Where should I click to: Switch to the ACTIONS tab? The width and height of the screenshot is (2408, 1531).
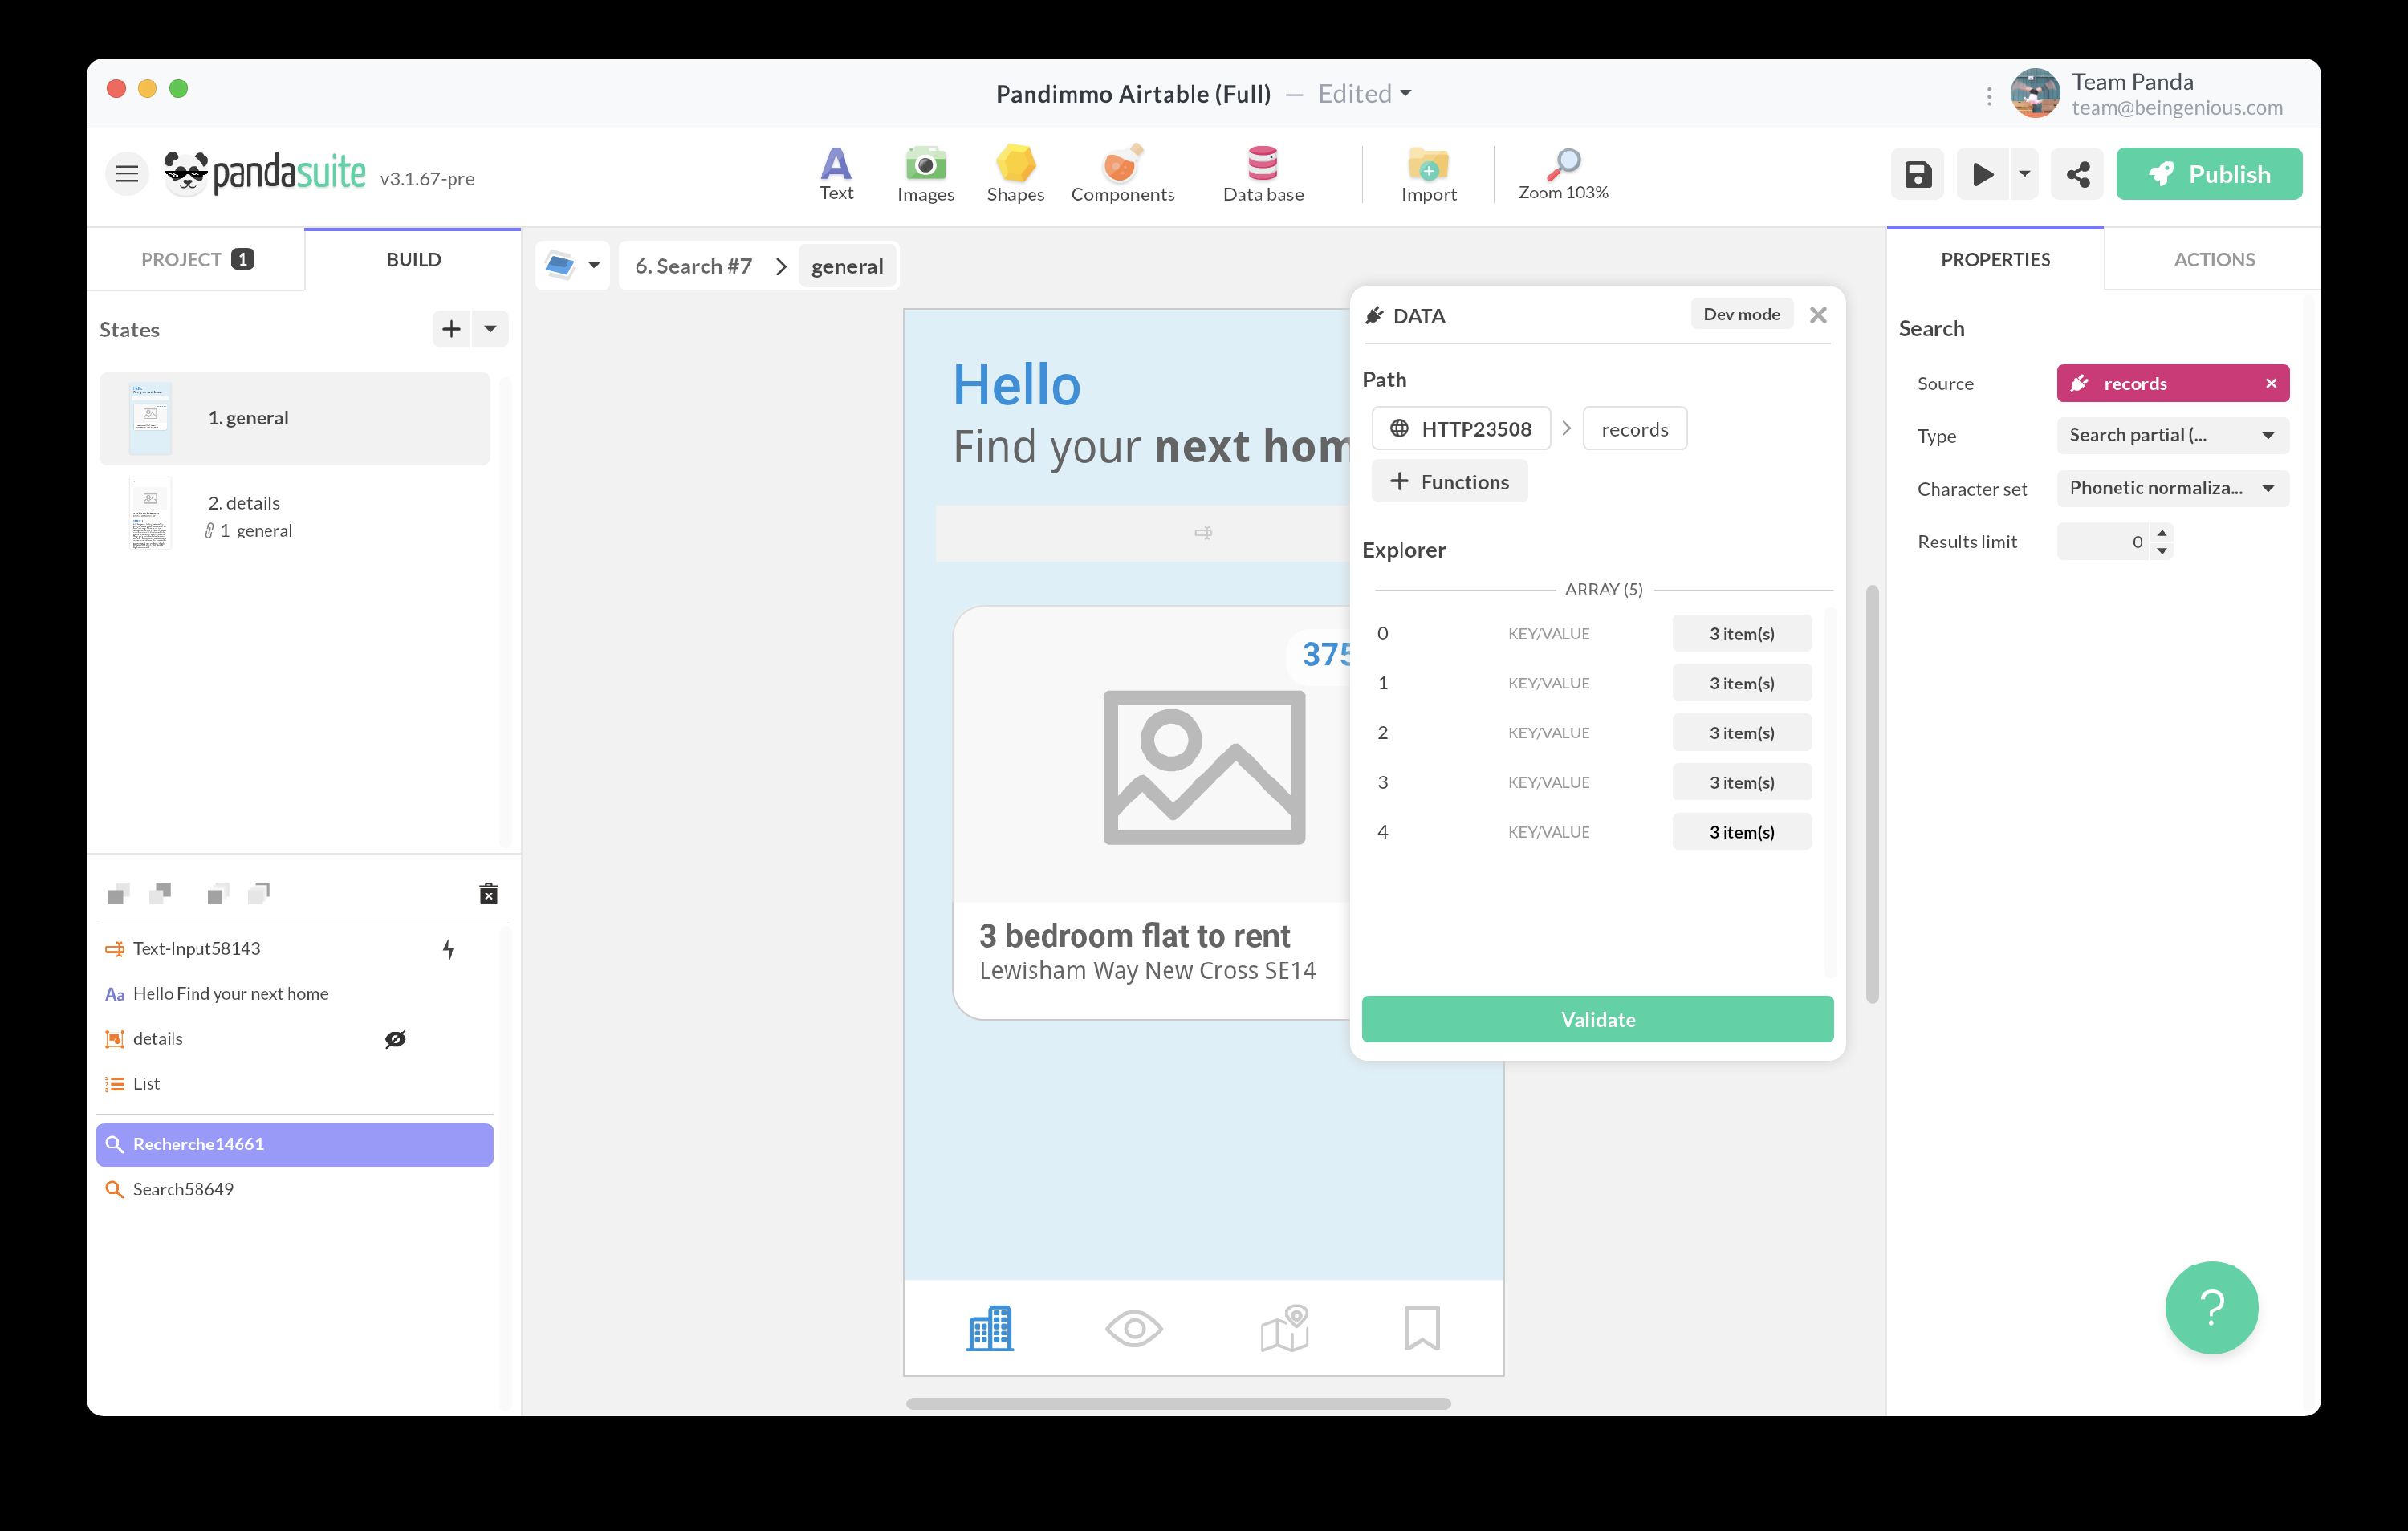(x=2213, y=259)
